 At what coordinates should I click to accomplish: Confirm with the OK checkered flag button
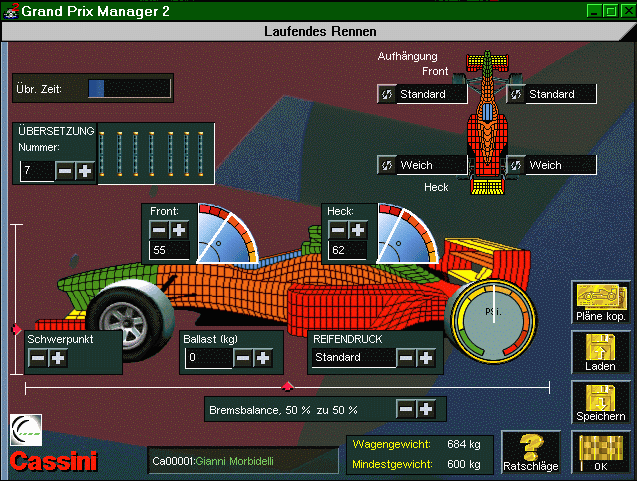(600, 453)
